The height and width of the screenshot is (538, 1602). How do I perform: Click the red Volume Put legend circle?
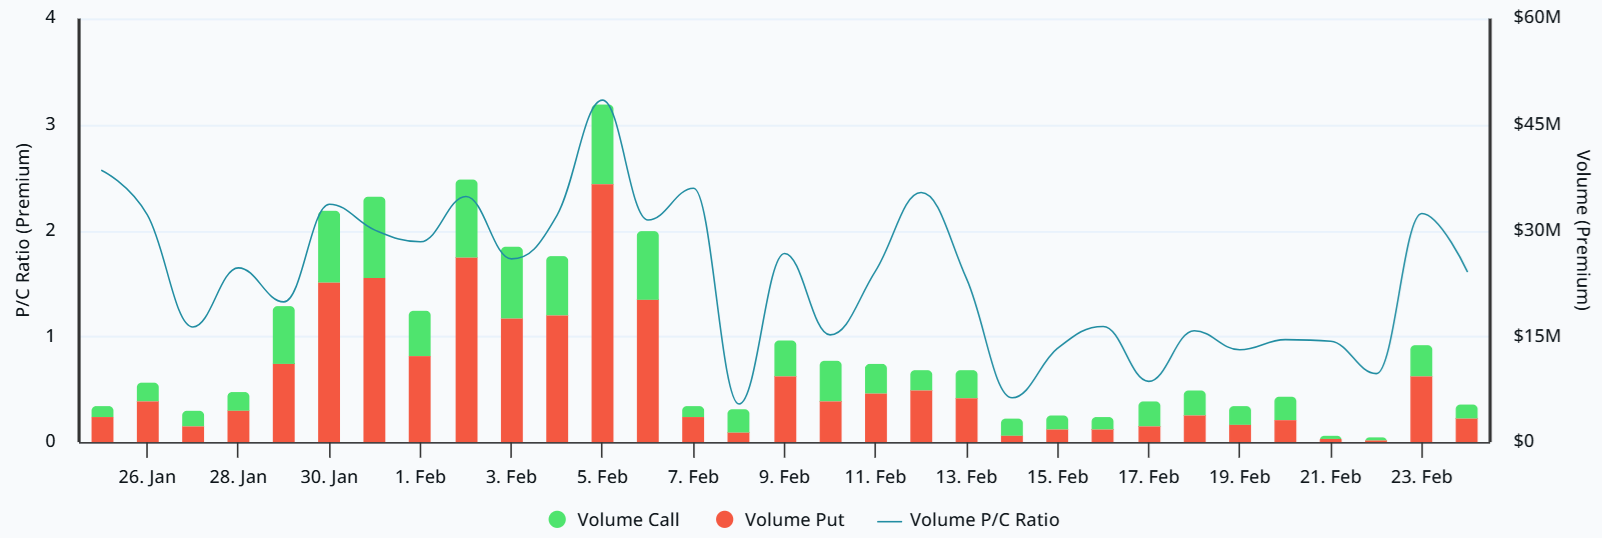[725, 520]
